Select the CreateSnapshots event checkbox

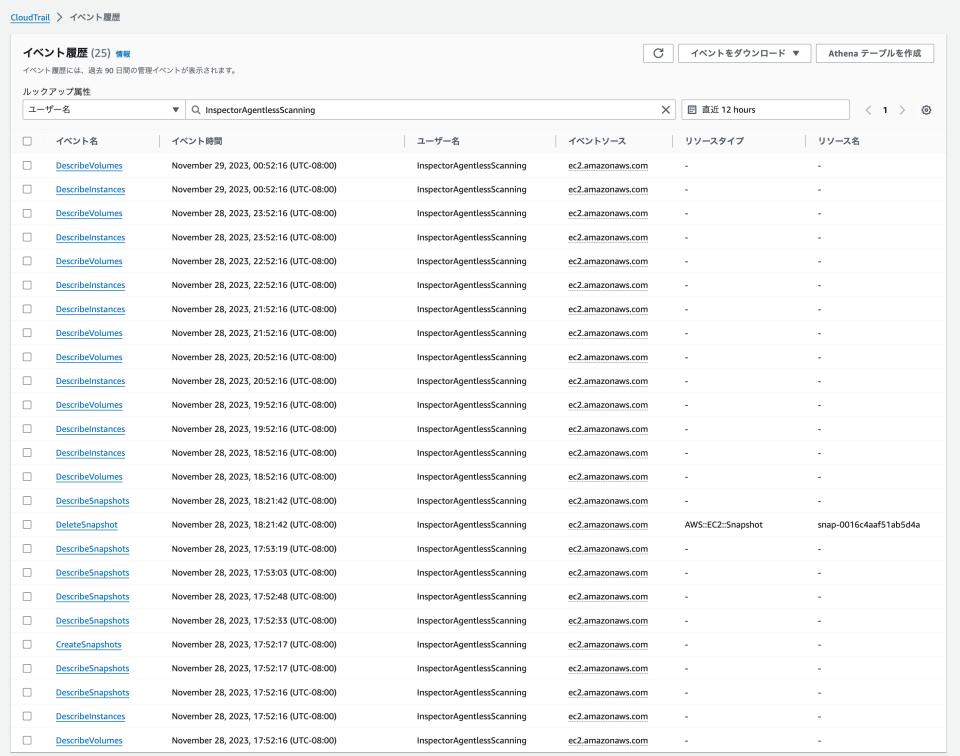pyautogui.click(x=27, y=644)
